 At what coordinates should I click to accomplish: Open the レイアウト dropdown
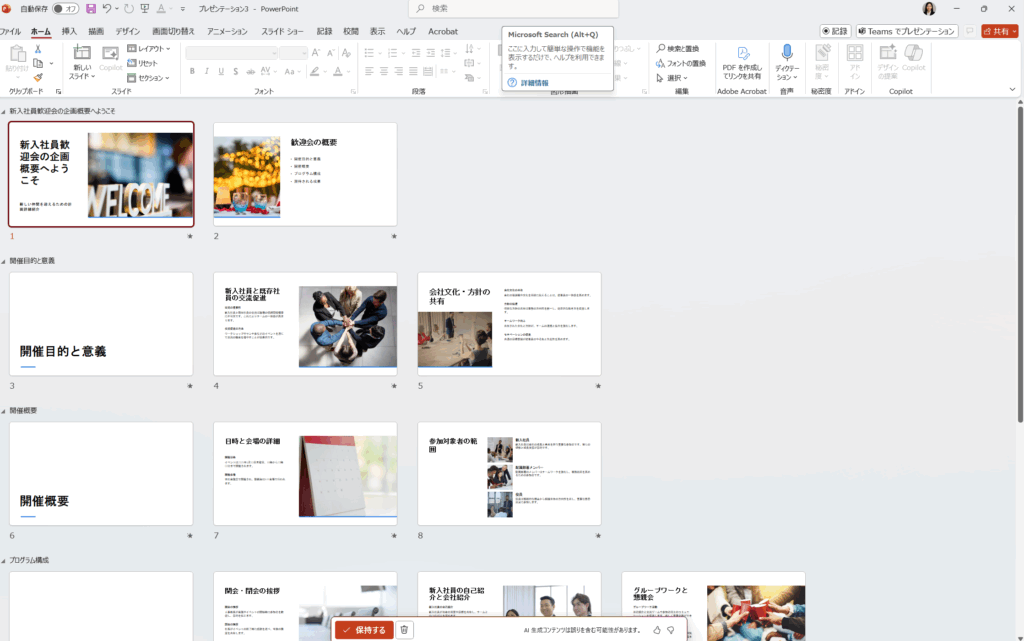(149, 48)
